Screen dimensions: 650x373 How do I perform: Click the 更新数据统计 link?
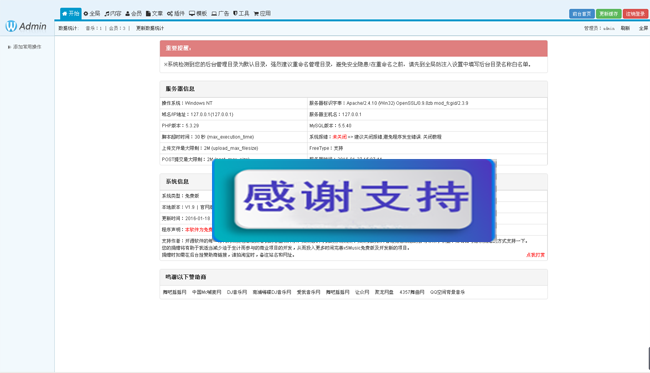[150, 28]
